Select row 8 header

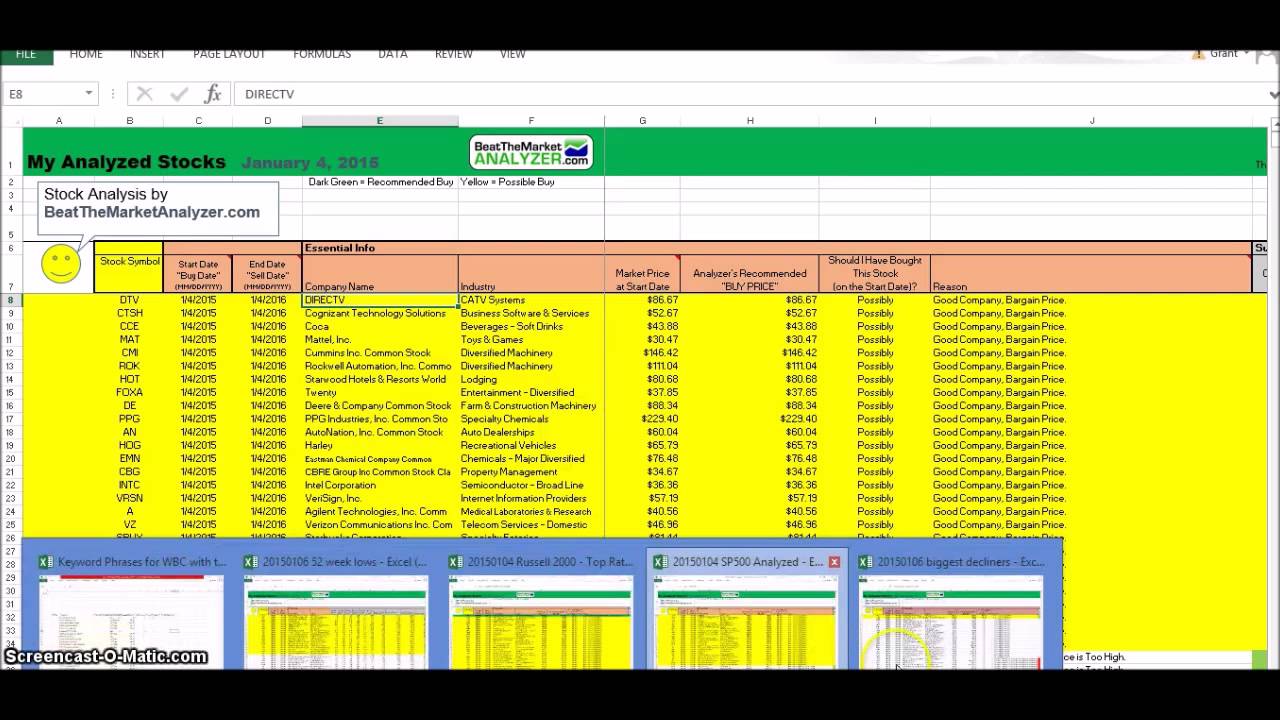pos(11,300)
